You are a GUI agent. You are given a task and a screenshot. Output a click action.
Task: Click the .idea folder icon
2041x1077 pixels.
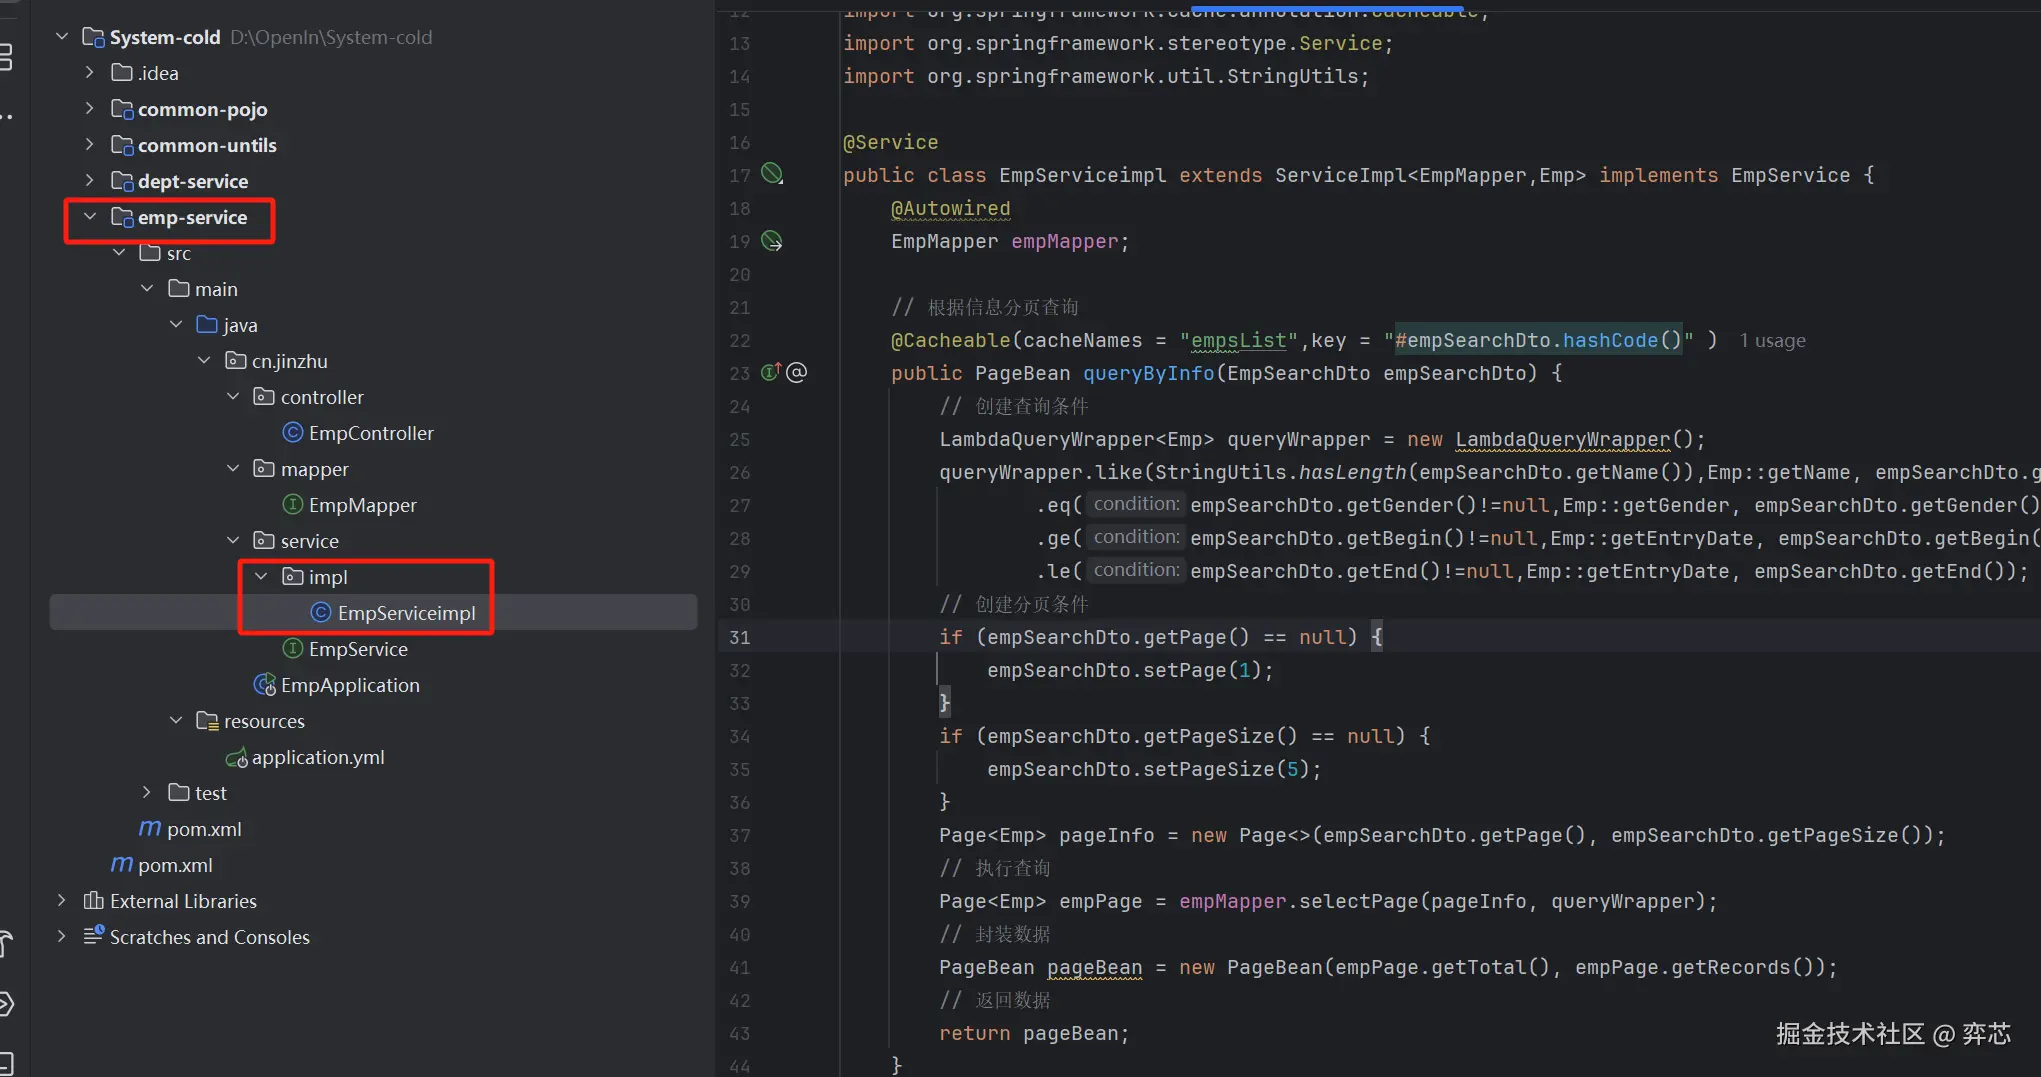point(122,73)
